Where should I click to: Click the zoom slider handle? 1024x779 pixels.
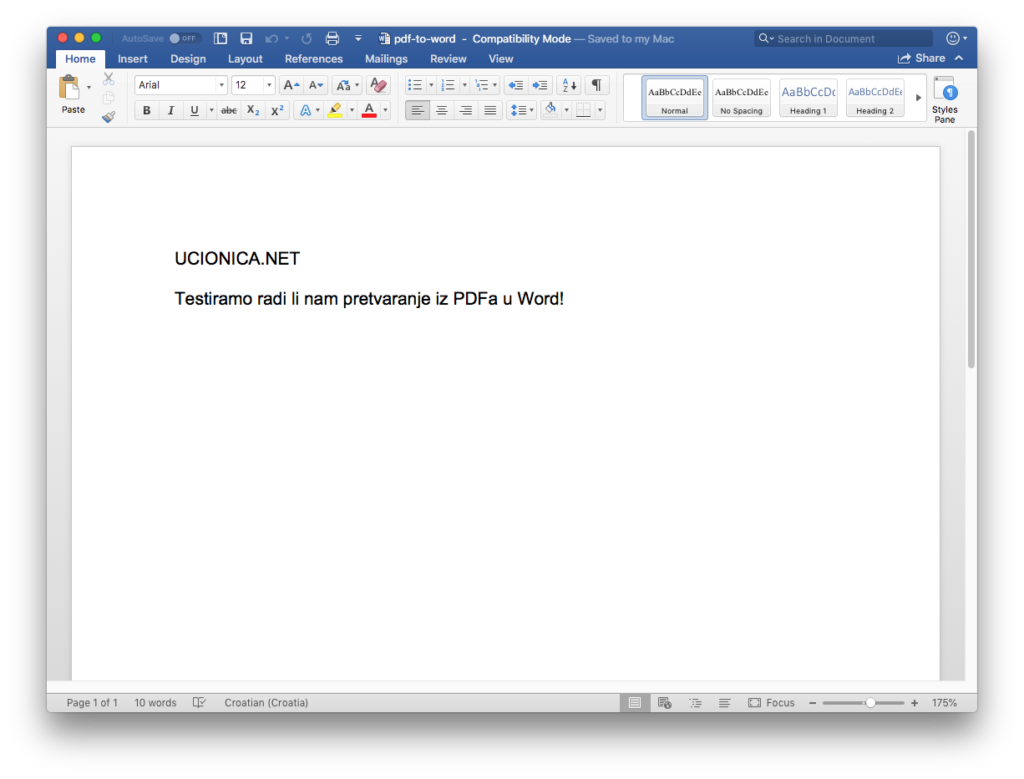870,703
